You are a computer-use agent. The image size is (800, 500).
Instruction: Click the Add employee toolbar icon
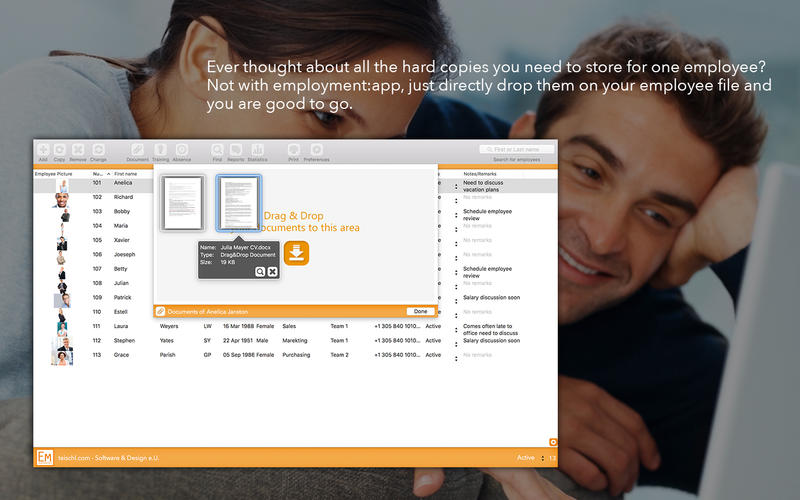click(x=43, y=149)
